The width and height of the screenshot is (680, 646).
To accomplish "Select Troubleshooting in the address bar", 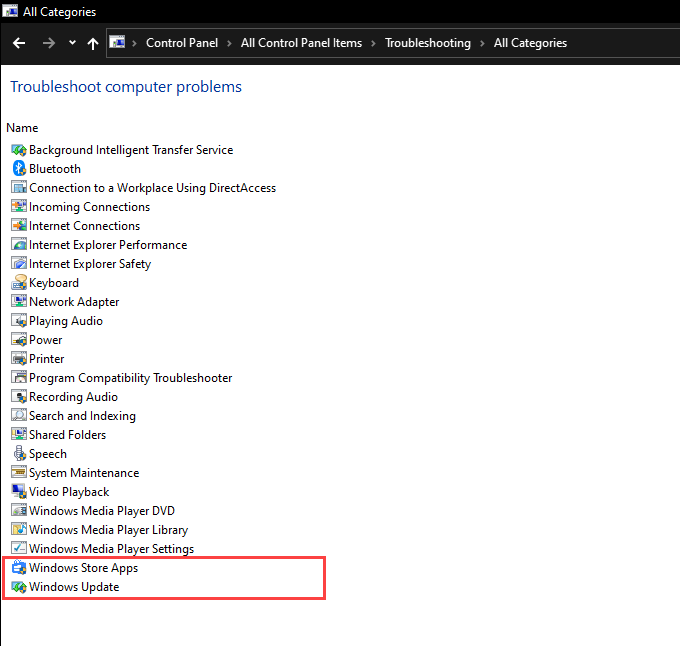I will (x=427, y=43).
